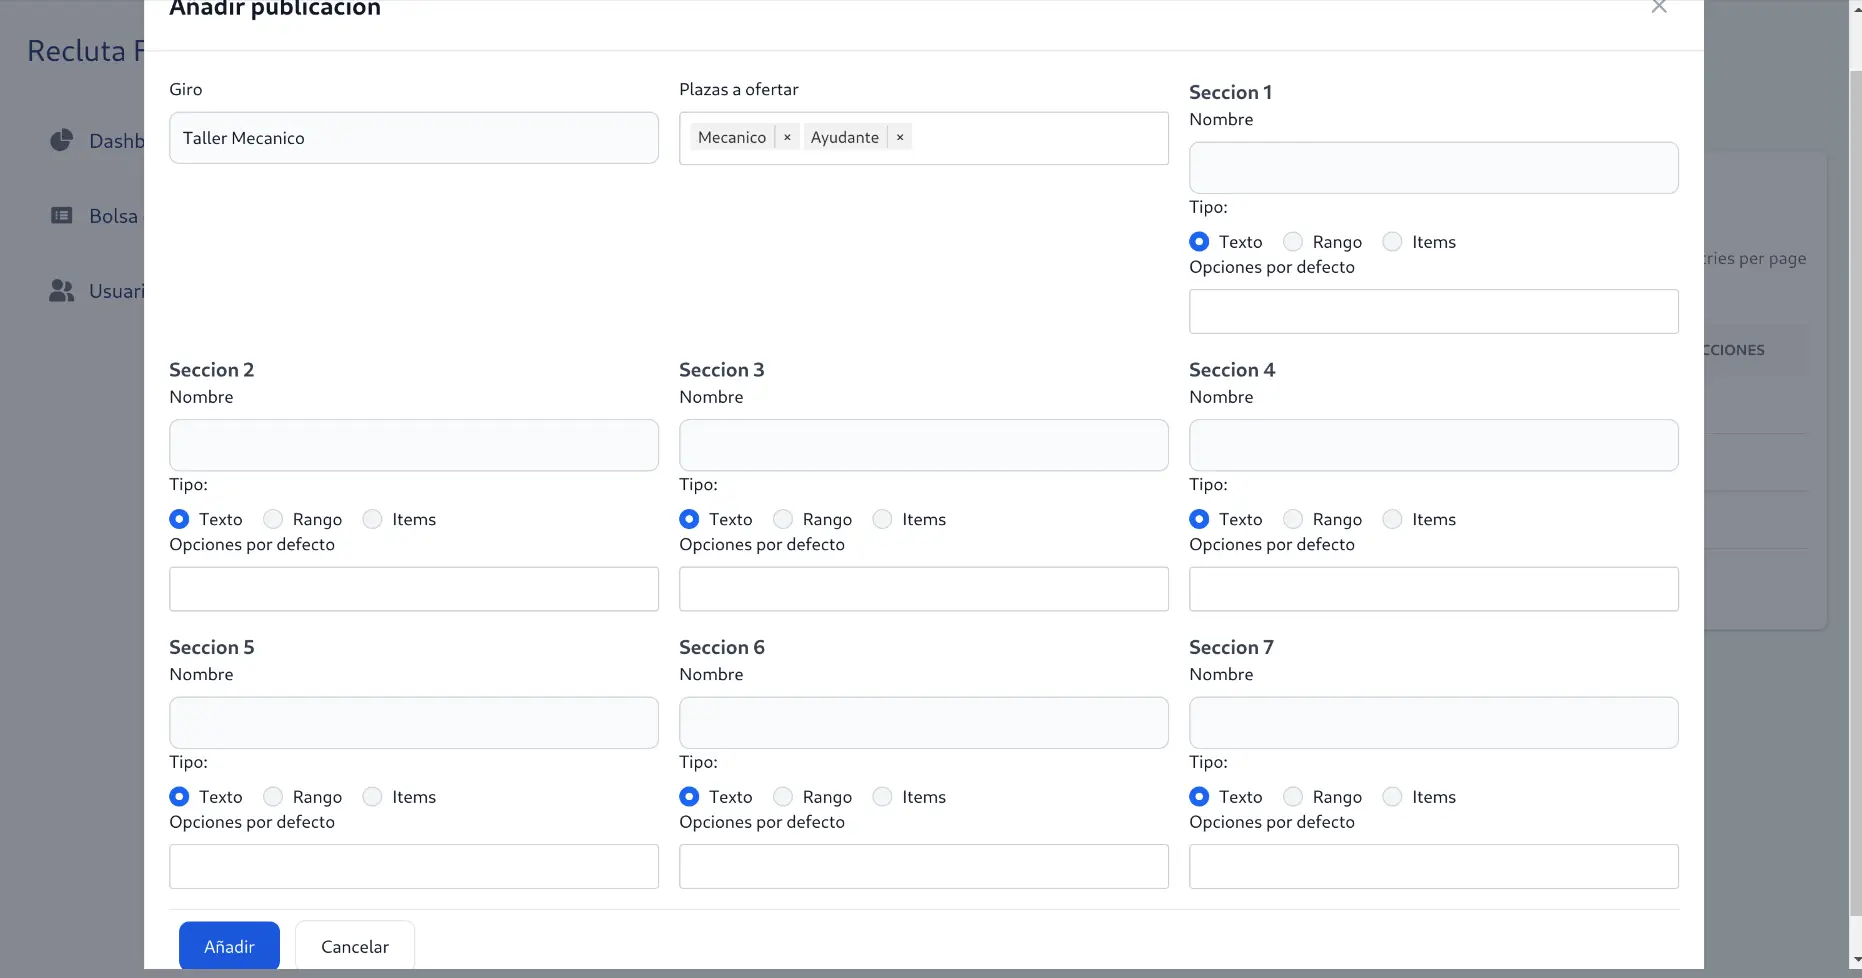The image size is (1862, 978).
Task: Click Seccion 3 Nombre field
Action: (x=924, y=445)
